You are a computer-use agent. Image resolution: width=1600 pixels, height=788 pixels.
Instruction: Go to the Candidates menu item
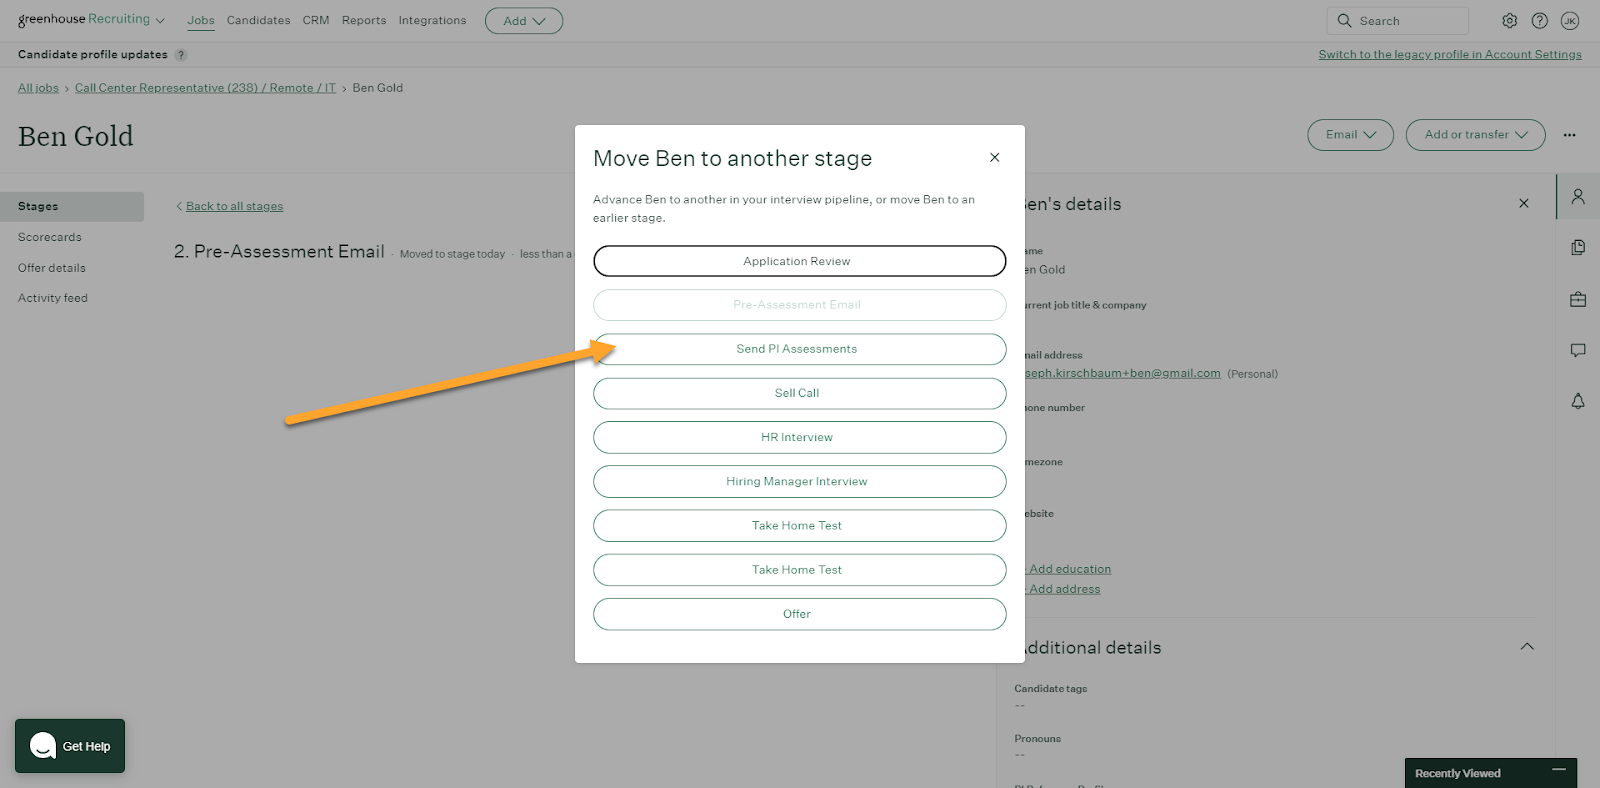point(258,21)
